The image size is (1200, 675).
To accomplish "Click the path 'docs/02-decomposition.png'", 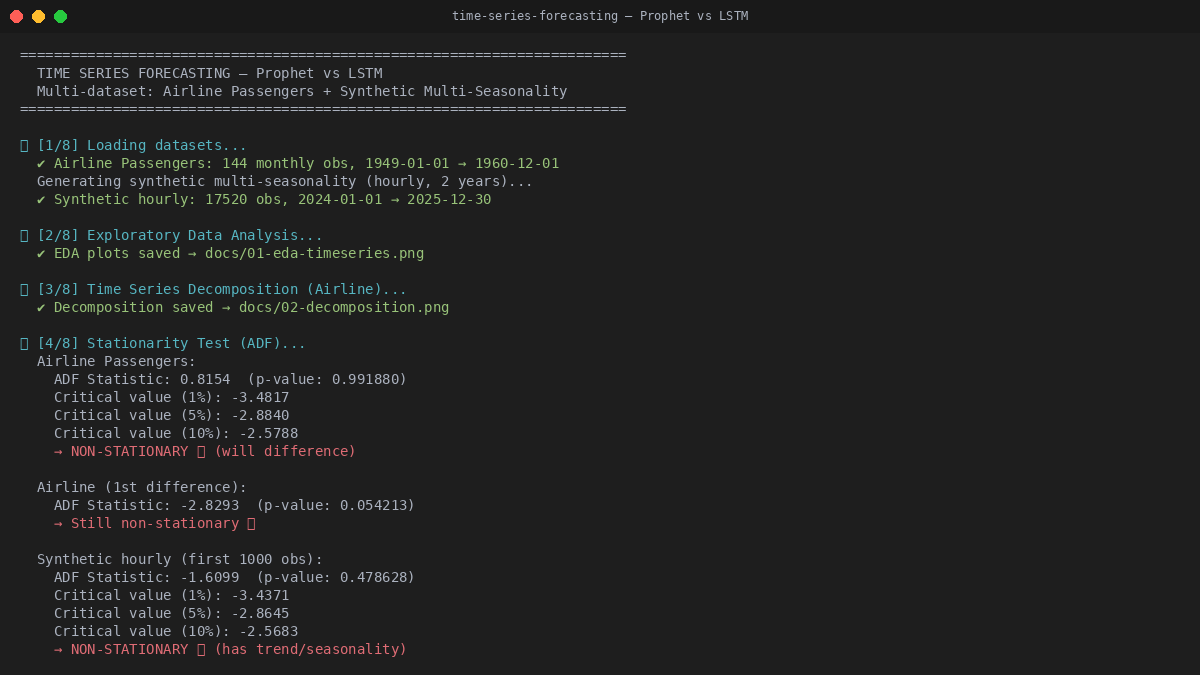I will click(344, 307).
